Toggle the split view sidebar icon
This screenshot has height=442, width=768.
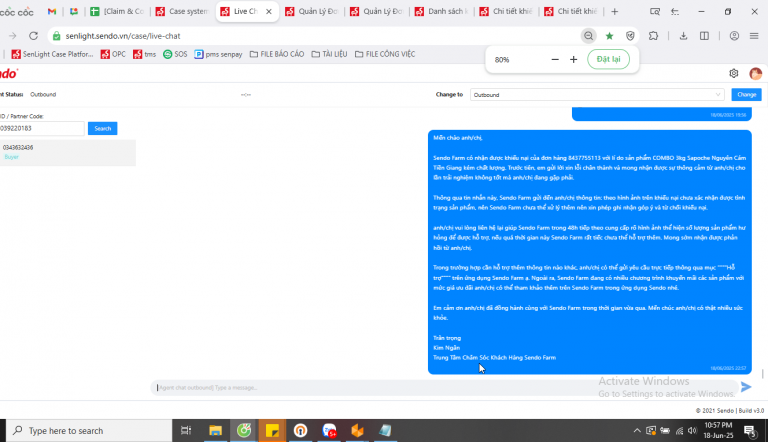pos(704,36)
